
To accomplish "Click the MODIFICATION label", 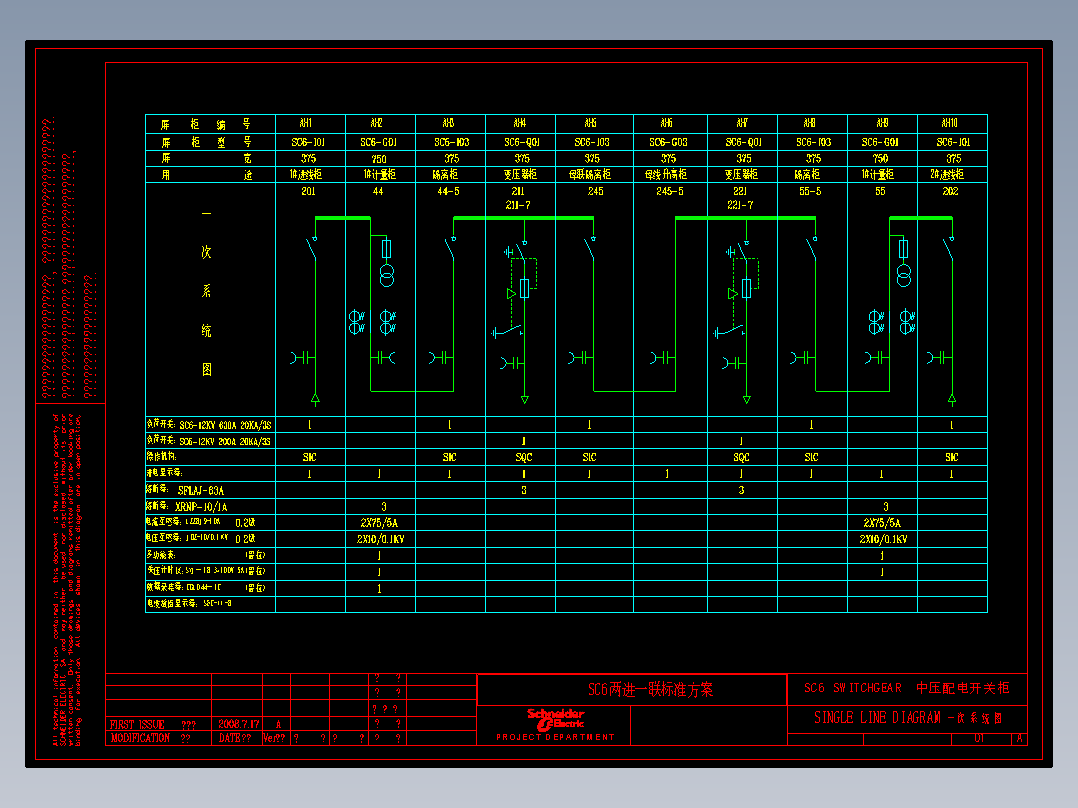I will 140,738.
